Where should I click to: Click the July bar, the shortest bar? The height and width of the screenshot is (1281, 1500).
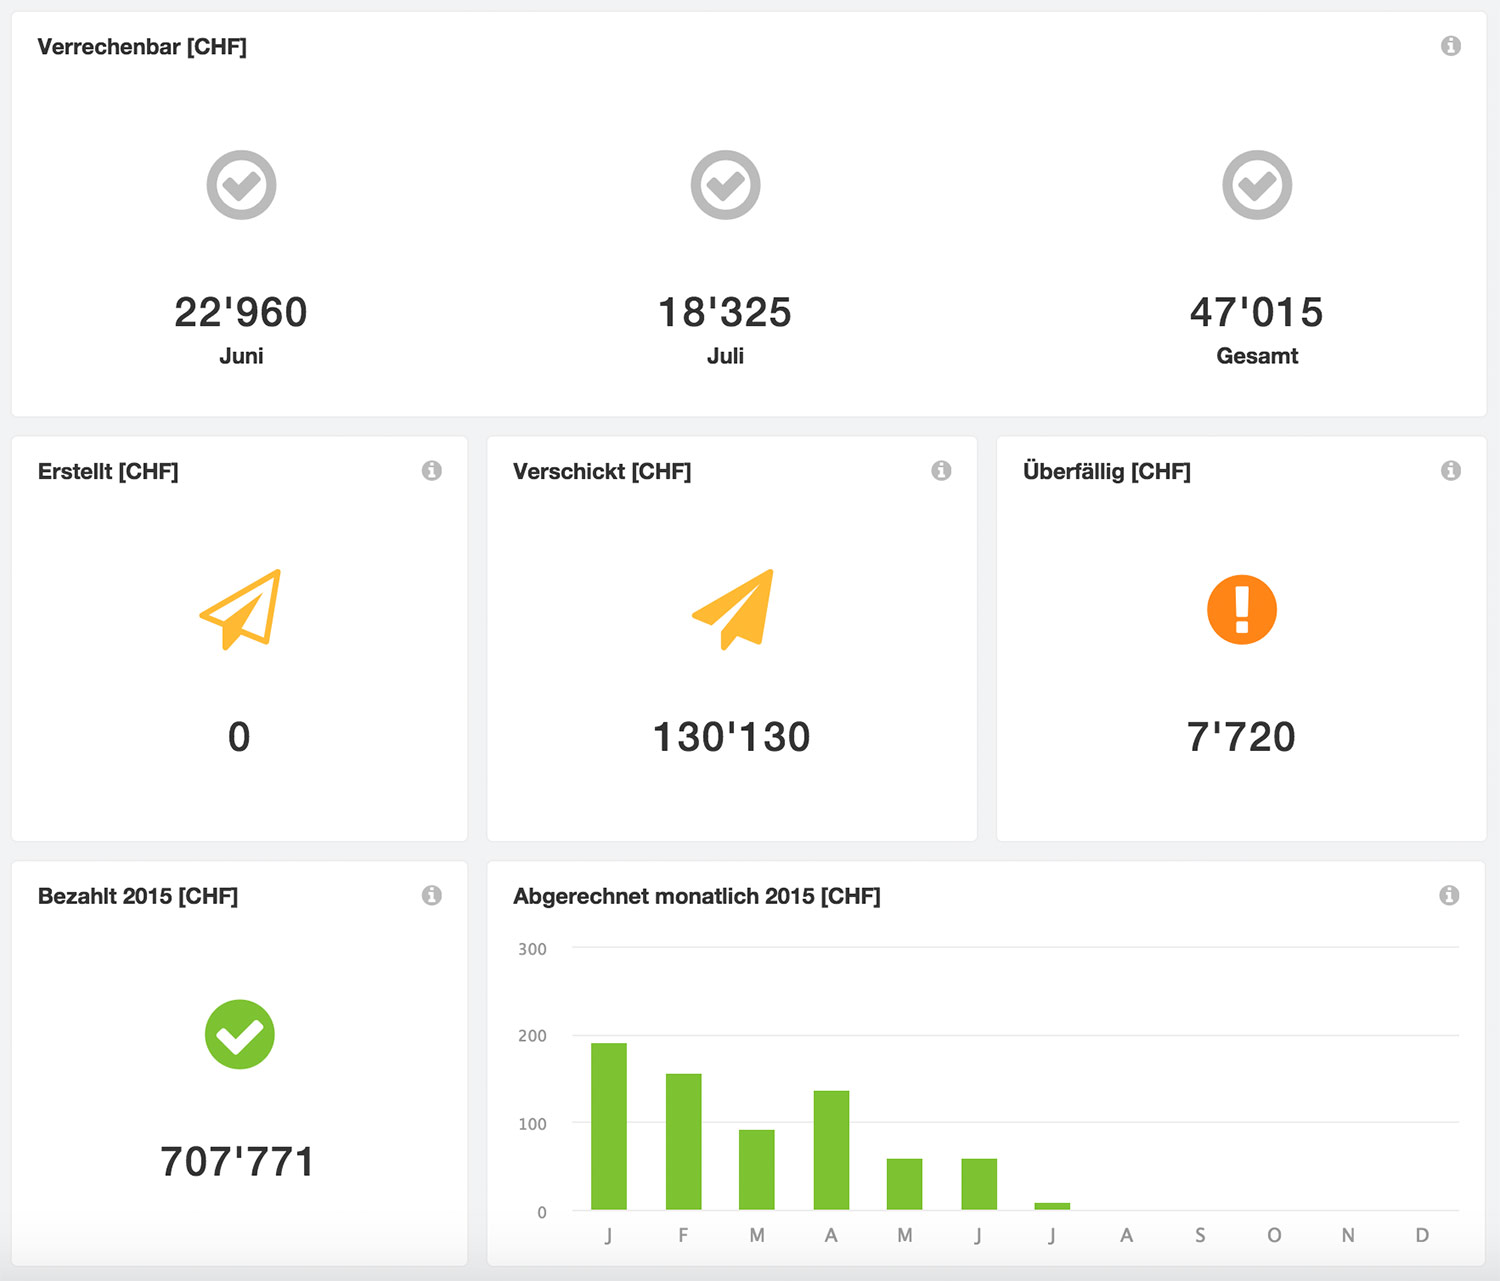1052,1206
